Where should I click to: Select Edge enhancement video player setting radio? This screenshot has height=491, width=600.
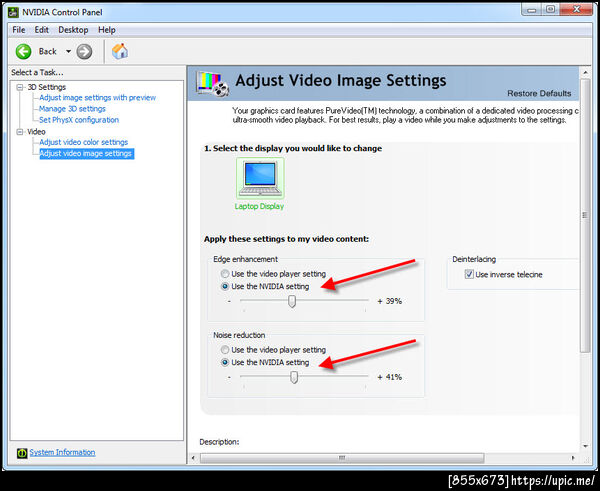tap(225, 274)
